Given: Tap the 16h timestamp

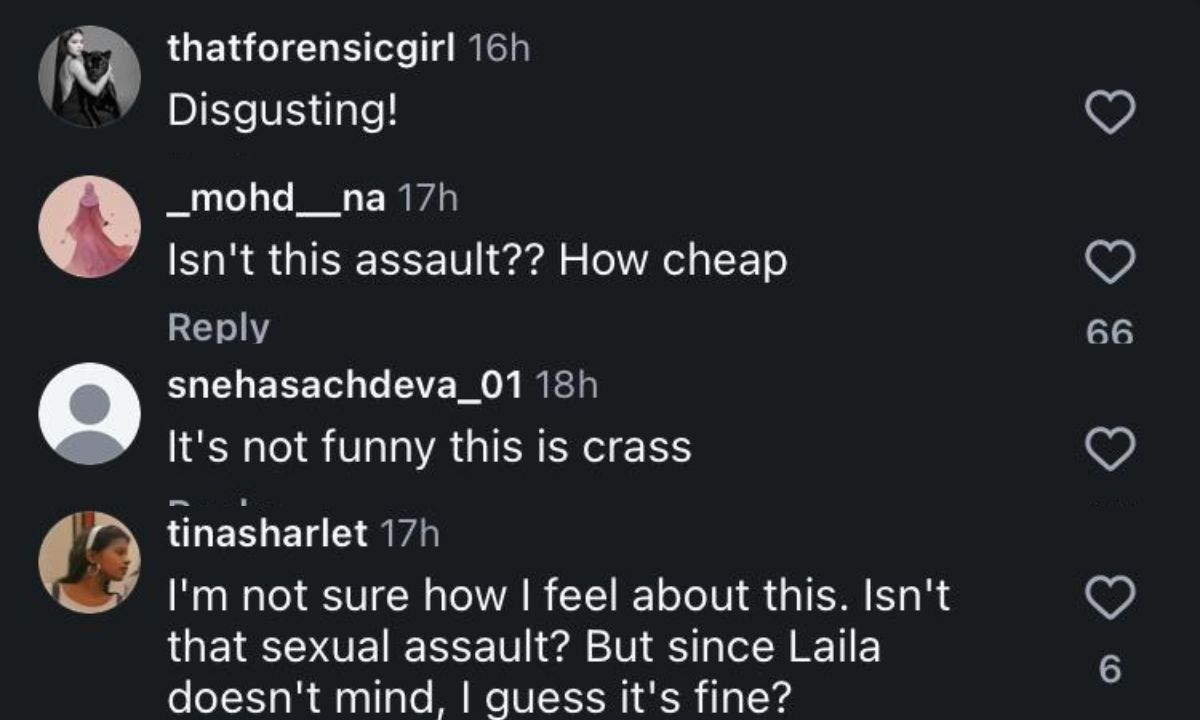Looking at the screenshot, I should pos(499,50).
